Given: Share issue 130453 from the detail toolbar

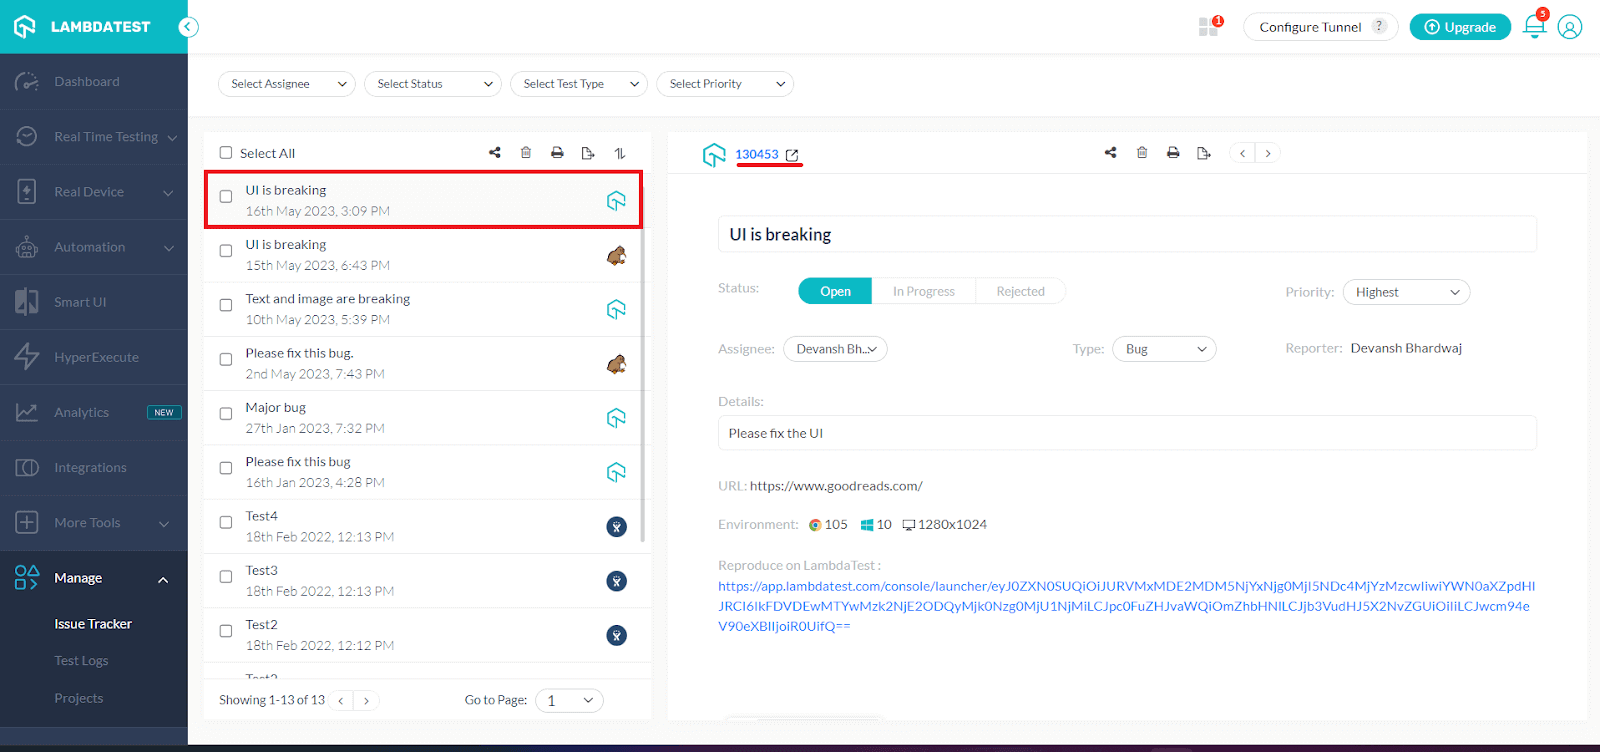Looking at the screenshot, I should (1110, 153).
